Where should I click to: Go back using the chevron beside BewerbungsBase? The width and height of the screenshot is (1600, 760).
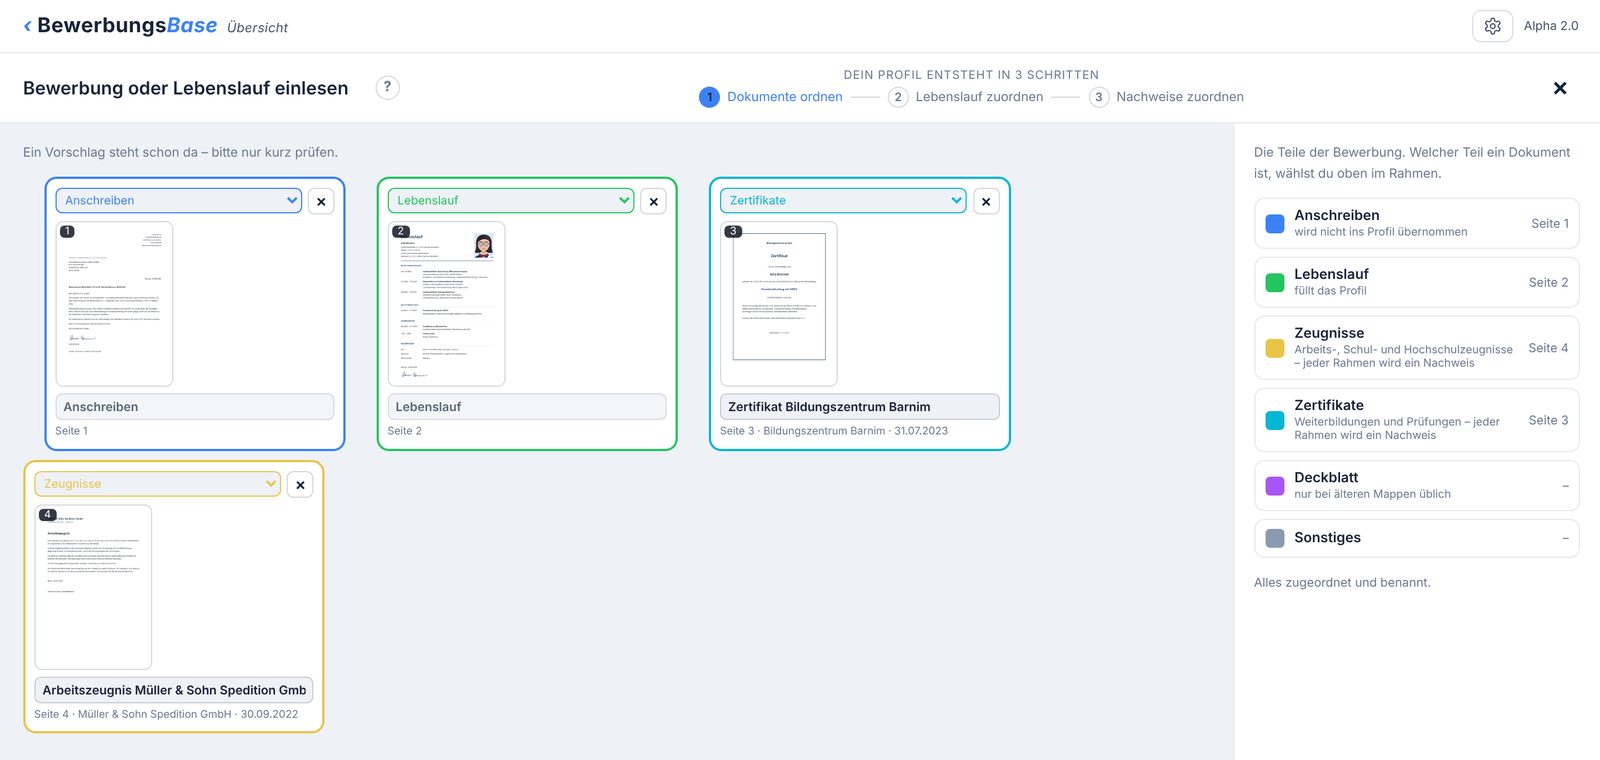(27, 26)
